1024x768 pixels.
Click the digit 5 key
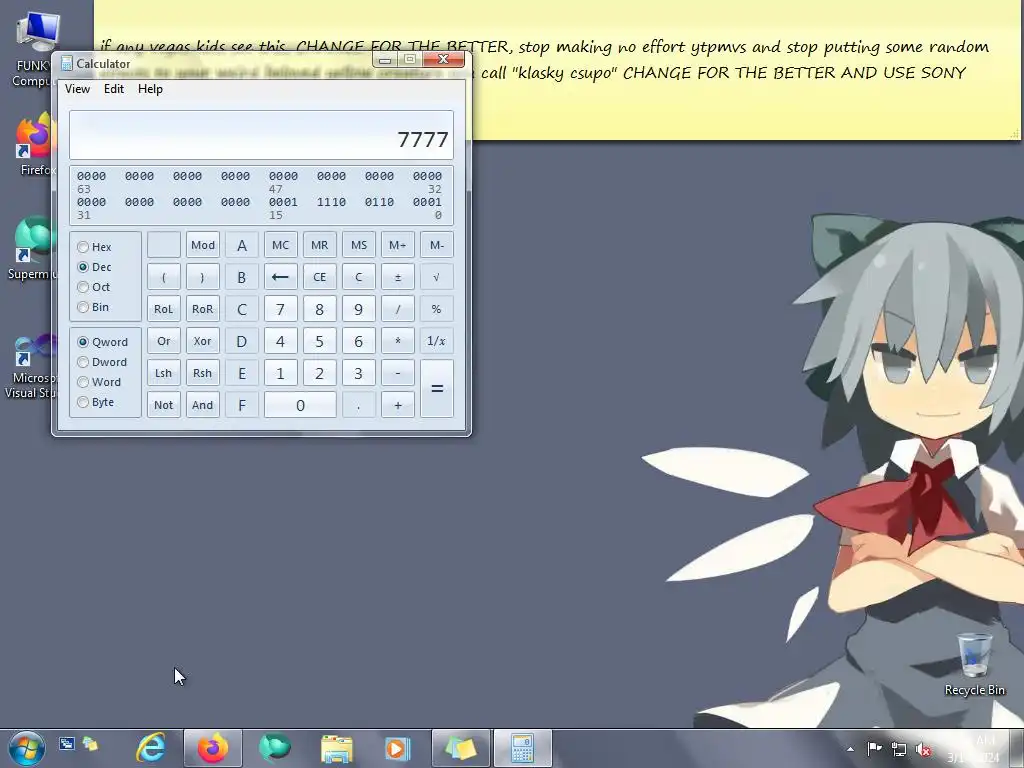pyautogui.click(x=319, y=341)
